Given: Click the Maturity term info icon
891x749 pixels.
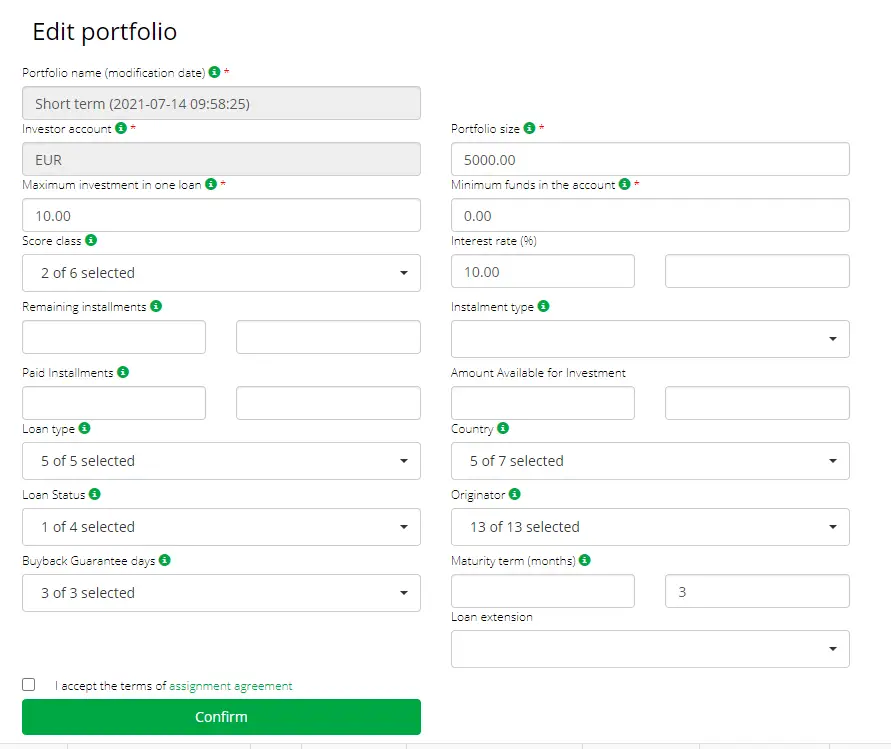Looking at the screenshot, I should pos(585,560).
